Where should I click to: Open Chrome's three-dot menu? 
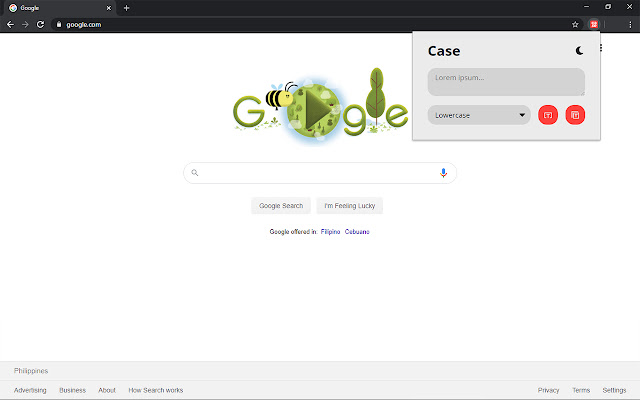click(630, 24)
